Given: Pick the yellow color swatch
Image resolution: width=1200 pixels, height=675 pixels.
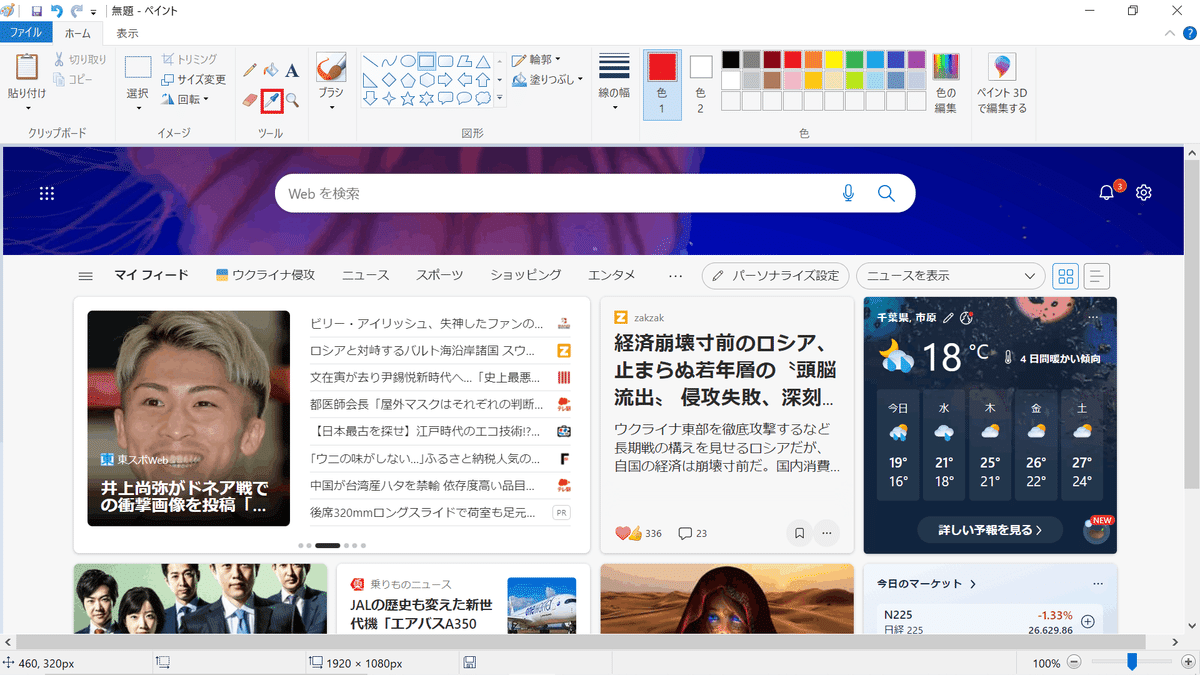Looking at the screenshot, I should tap(834, 59).
